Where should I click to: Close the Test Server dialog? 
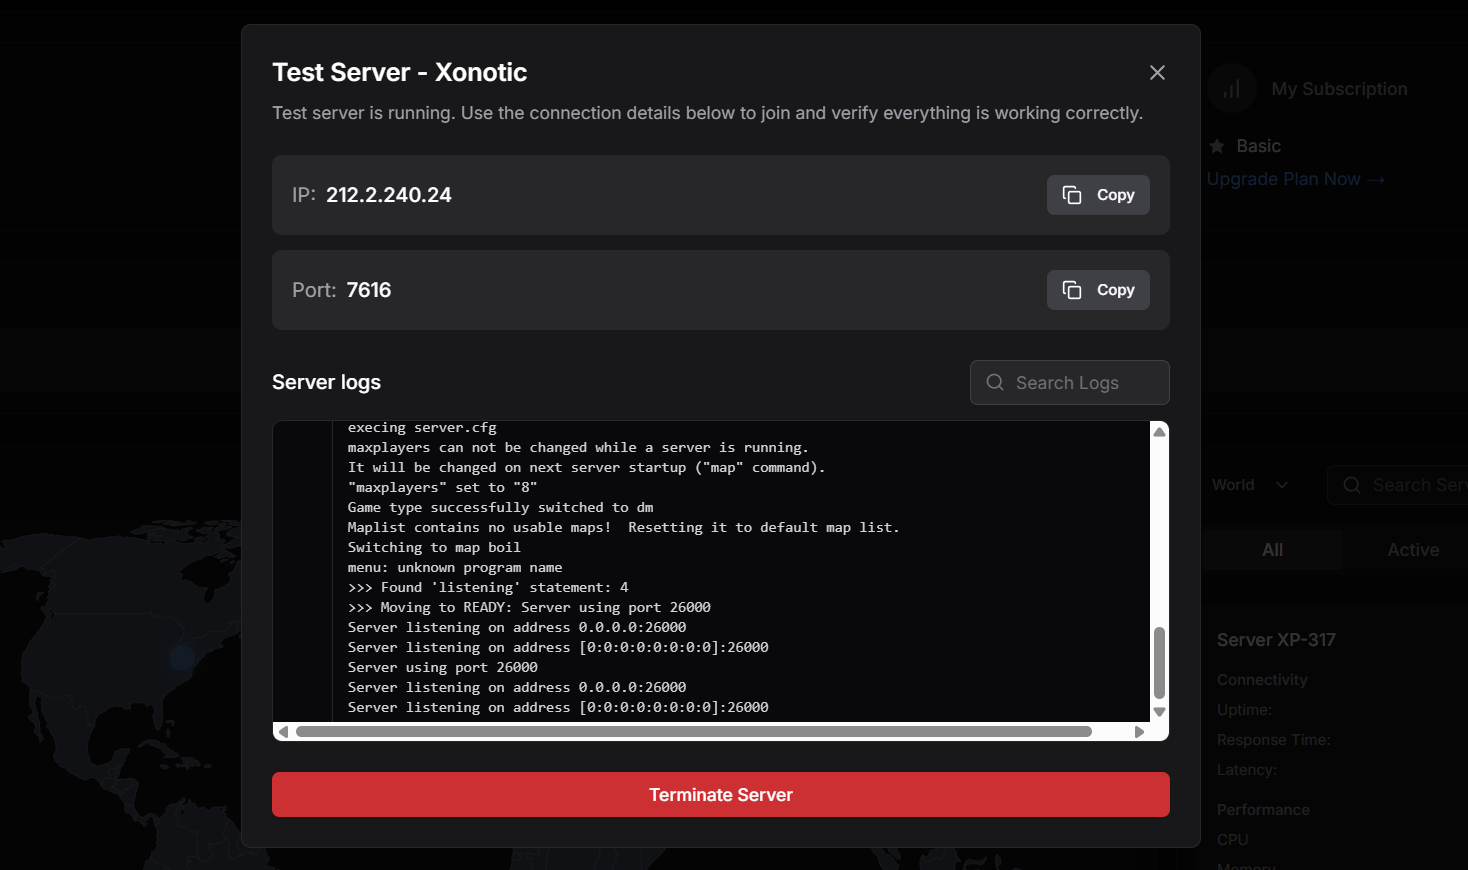pos(1157,73)
